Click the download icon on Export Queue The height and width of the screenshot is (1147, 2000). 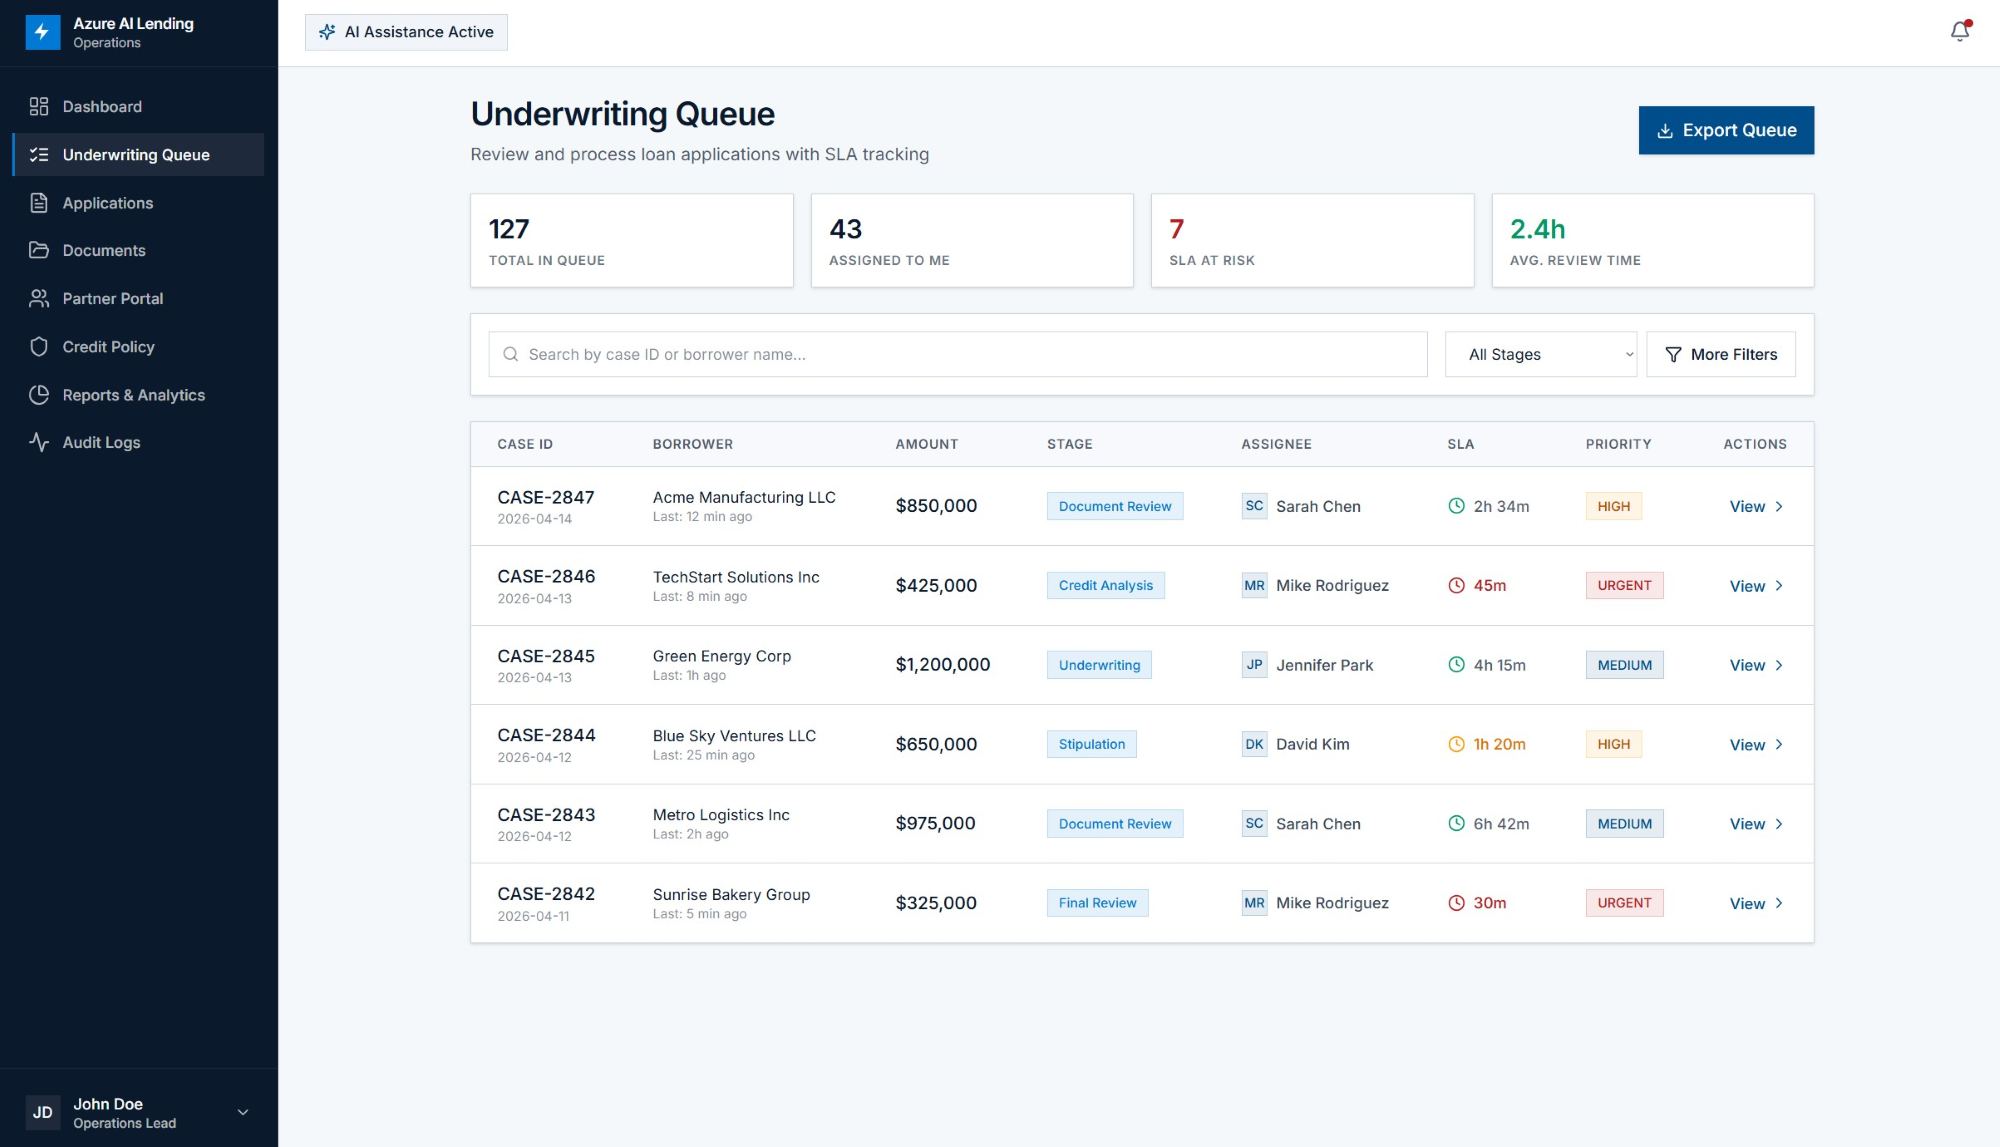(1665, 130)
